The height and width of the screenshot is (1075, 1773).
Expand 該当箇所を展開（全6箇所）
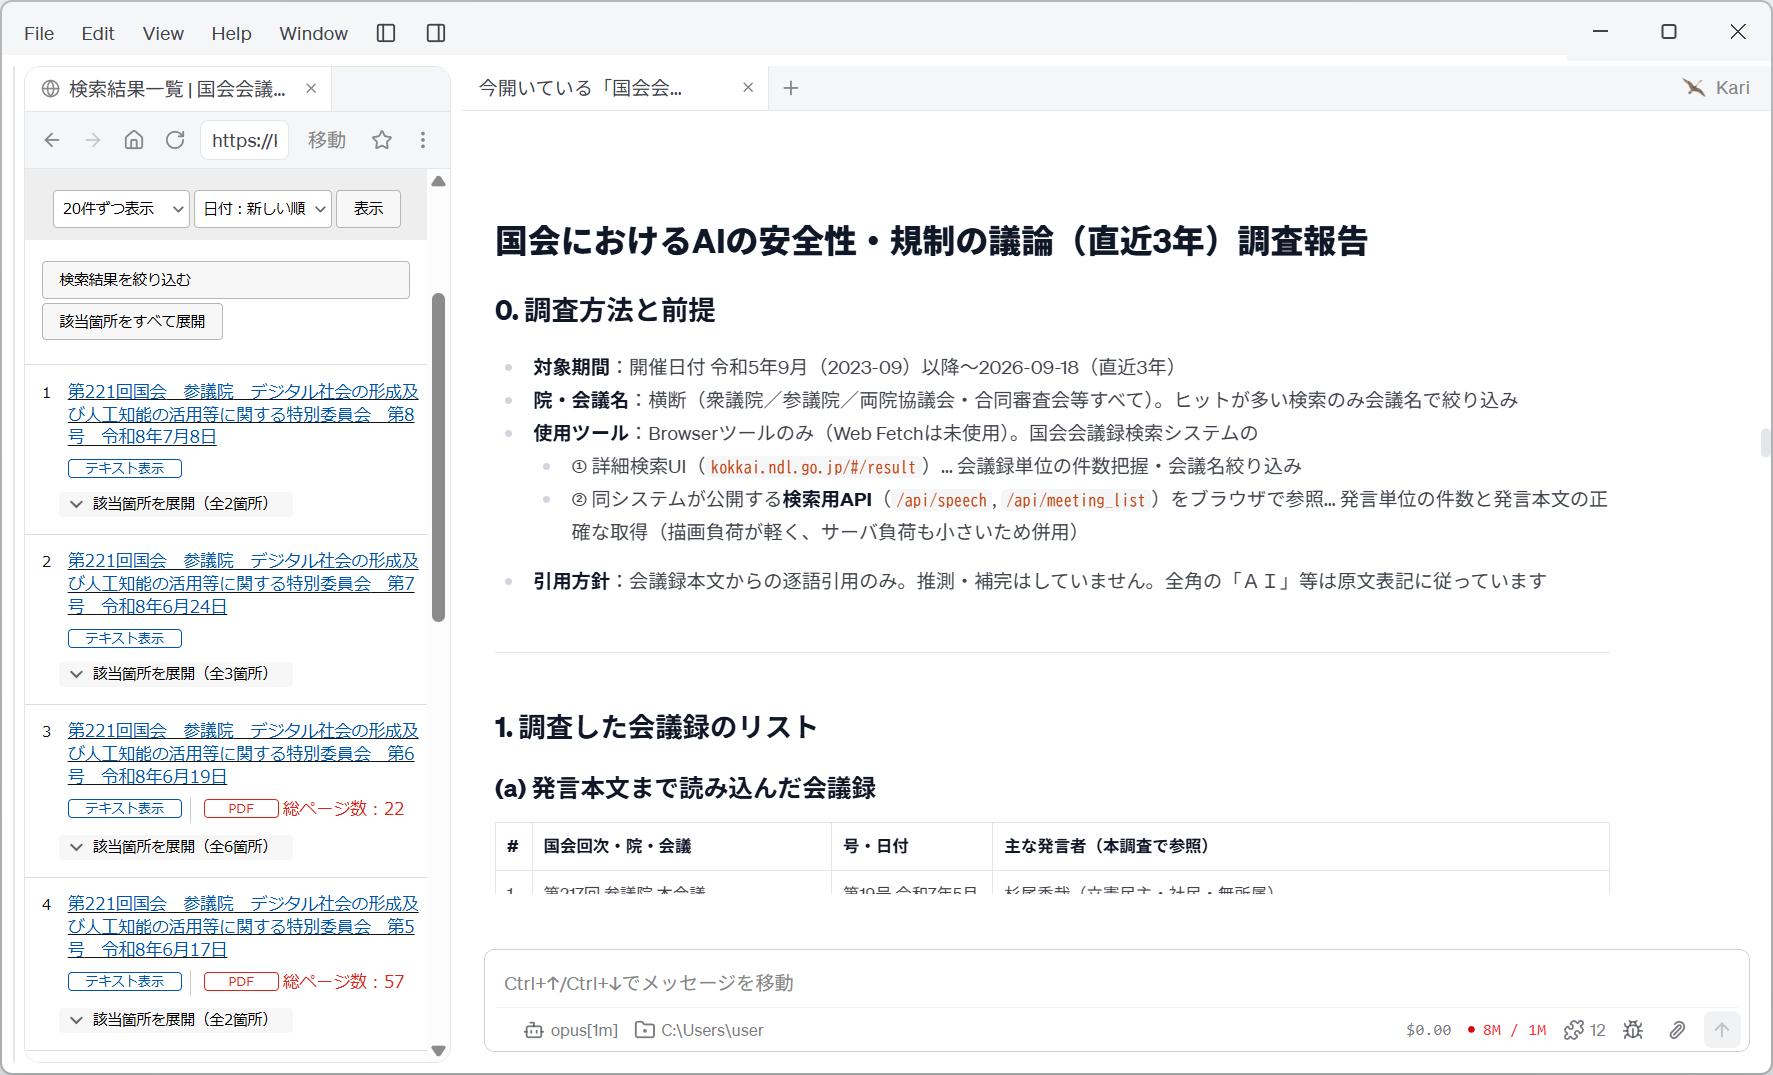pos(176,847)
